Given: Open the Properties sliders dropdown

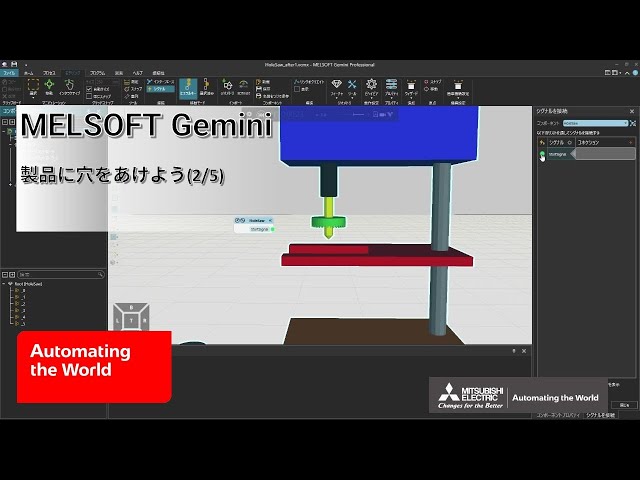Looking at the screenshot, I should pyautogui.click(x=391, y=88).
